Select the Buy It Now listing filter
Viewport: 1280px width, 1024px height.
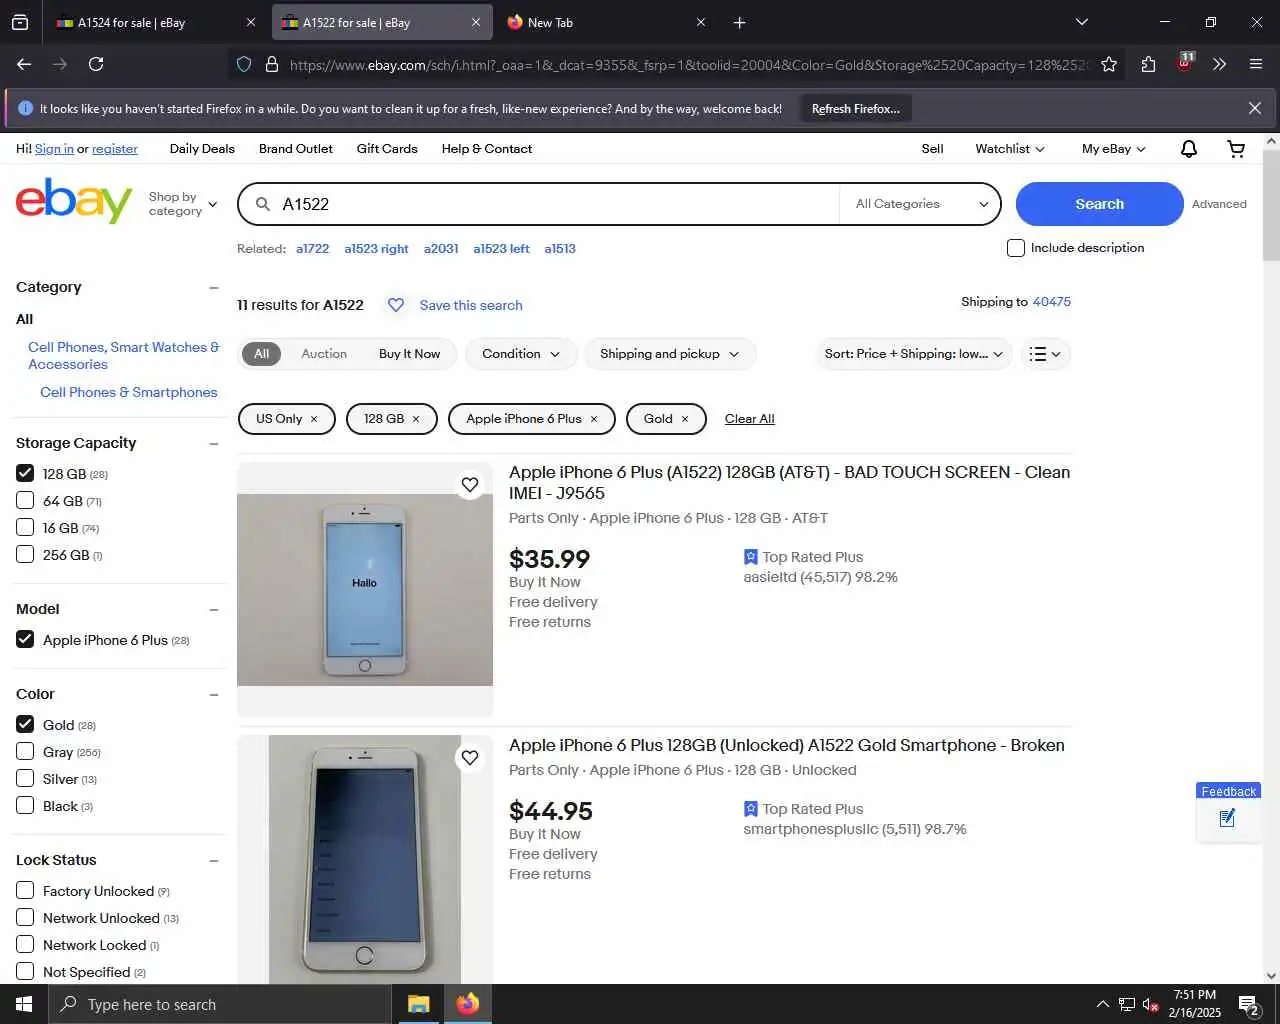[409, 354]
